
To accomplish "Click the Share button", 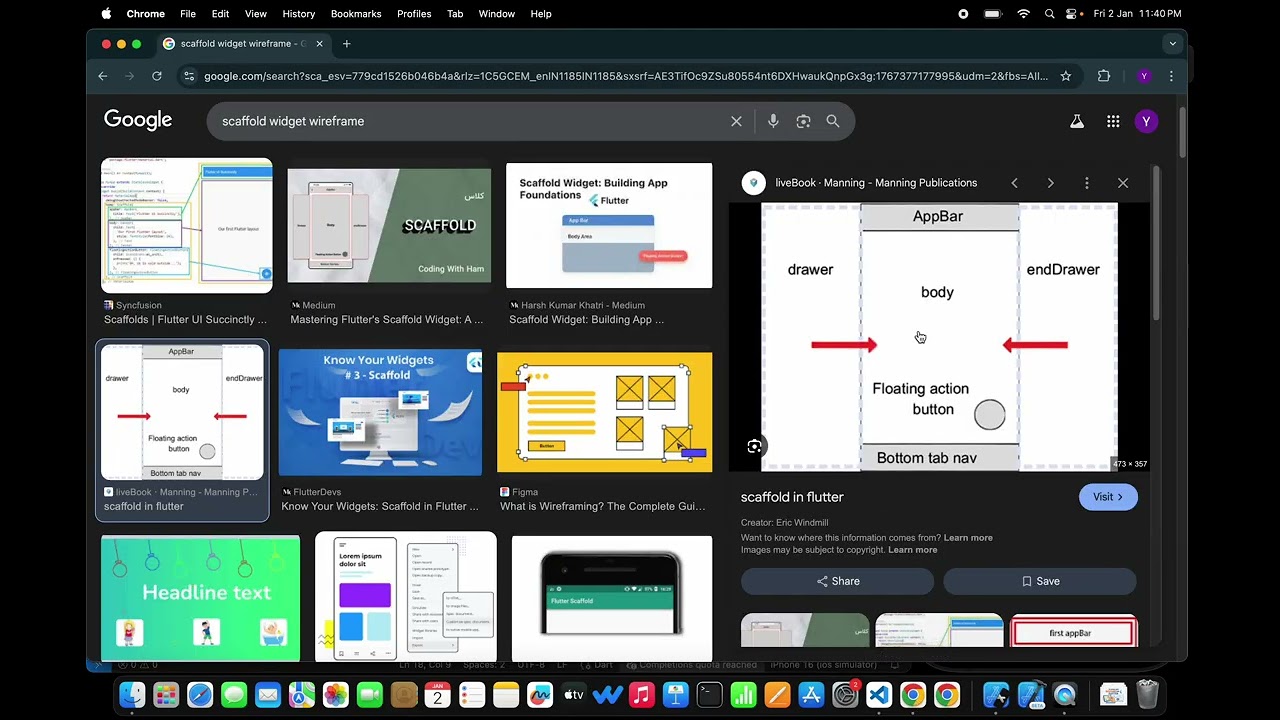I will click(838, 581).
